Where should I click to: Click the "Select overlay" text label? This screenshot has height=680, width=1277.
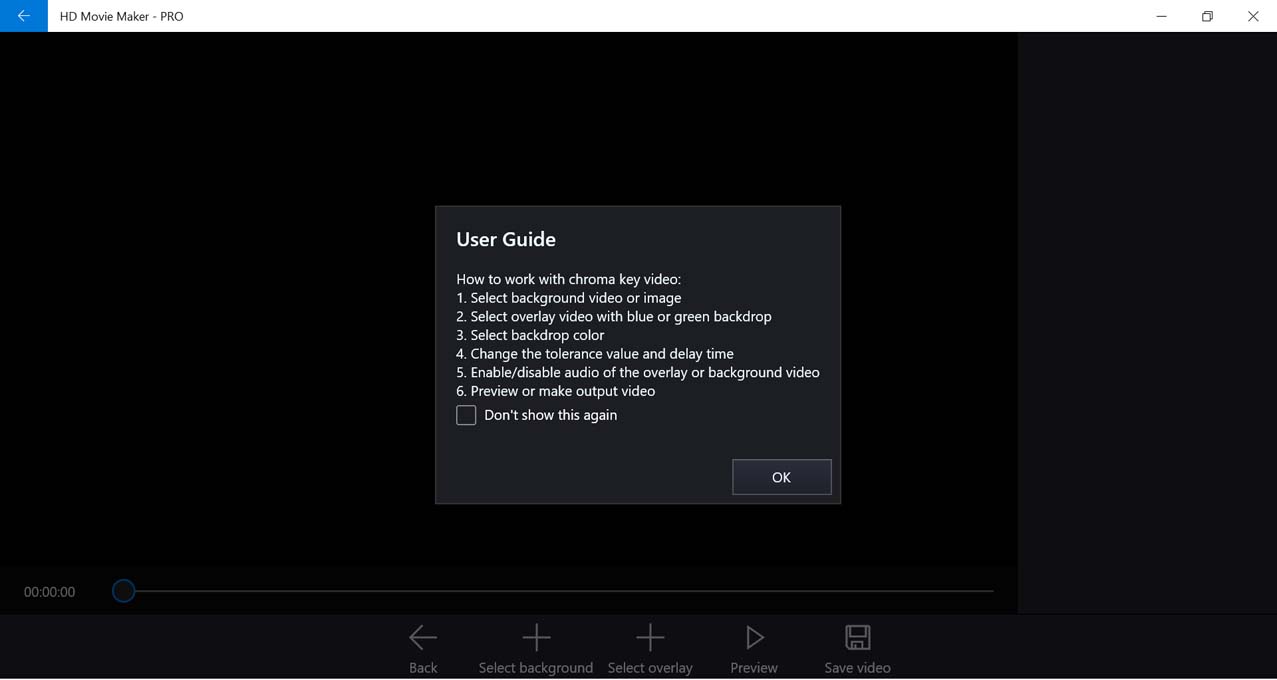[x=650, y=667]
